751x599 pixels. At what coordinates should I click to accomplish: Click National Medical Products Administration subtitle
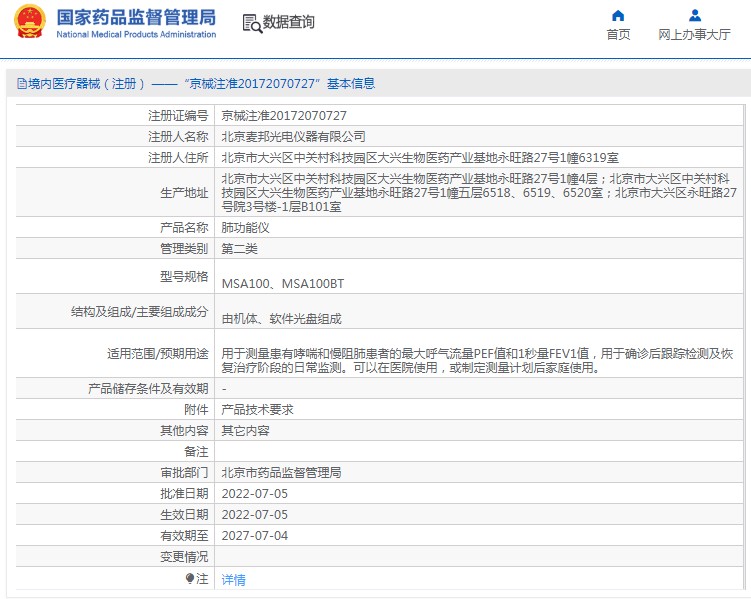tap(136, 34)
